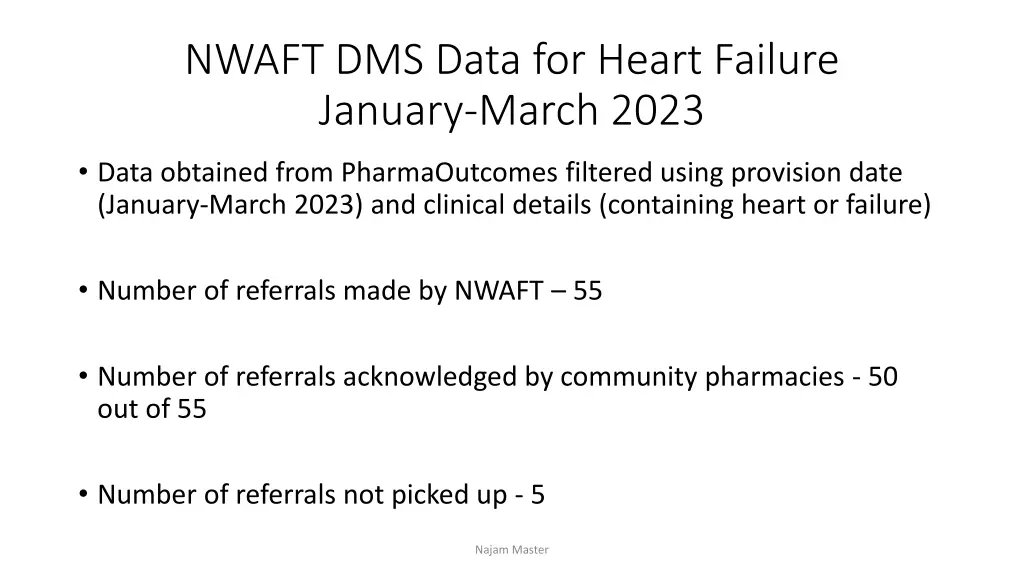Click the "Najam Master" footer text
Viewport: 1024px width, 576px height.
511,549
